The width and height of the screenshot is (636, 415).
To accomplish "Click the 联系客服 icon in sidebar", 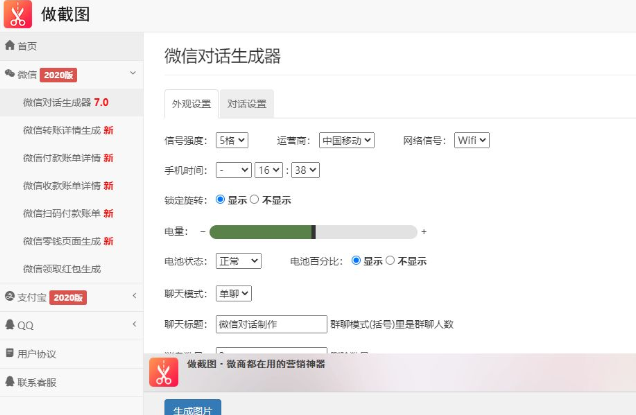I will 10,381.
